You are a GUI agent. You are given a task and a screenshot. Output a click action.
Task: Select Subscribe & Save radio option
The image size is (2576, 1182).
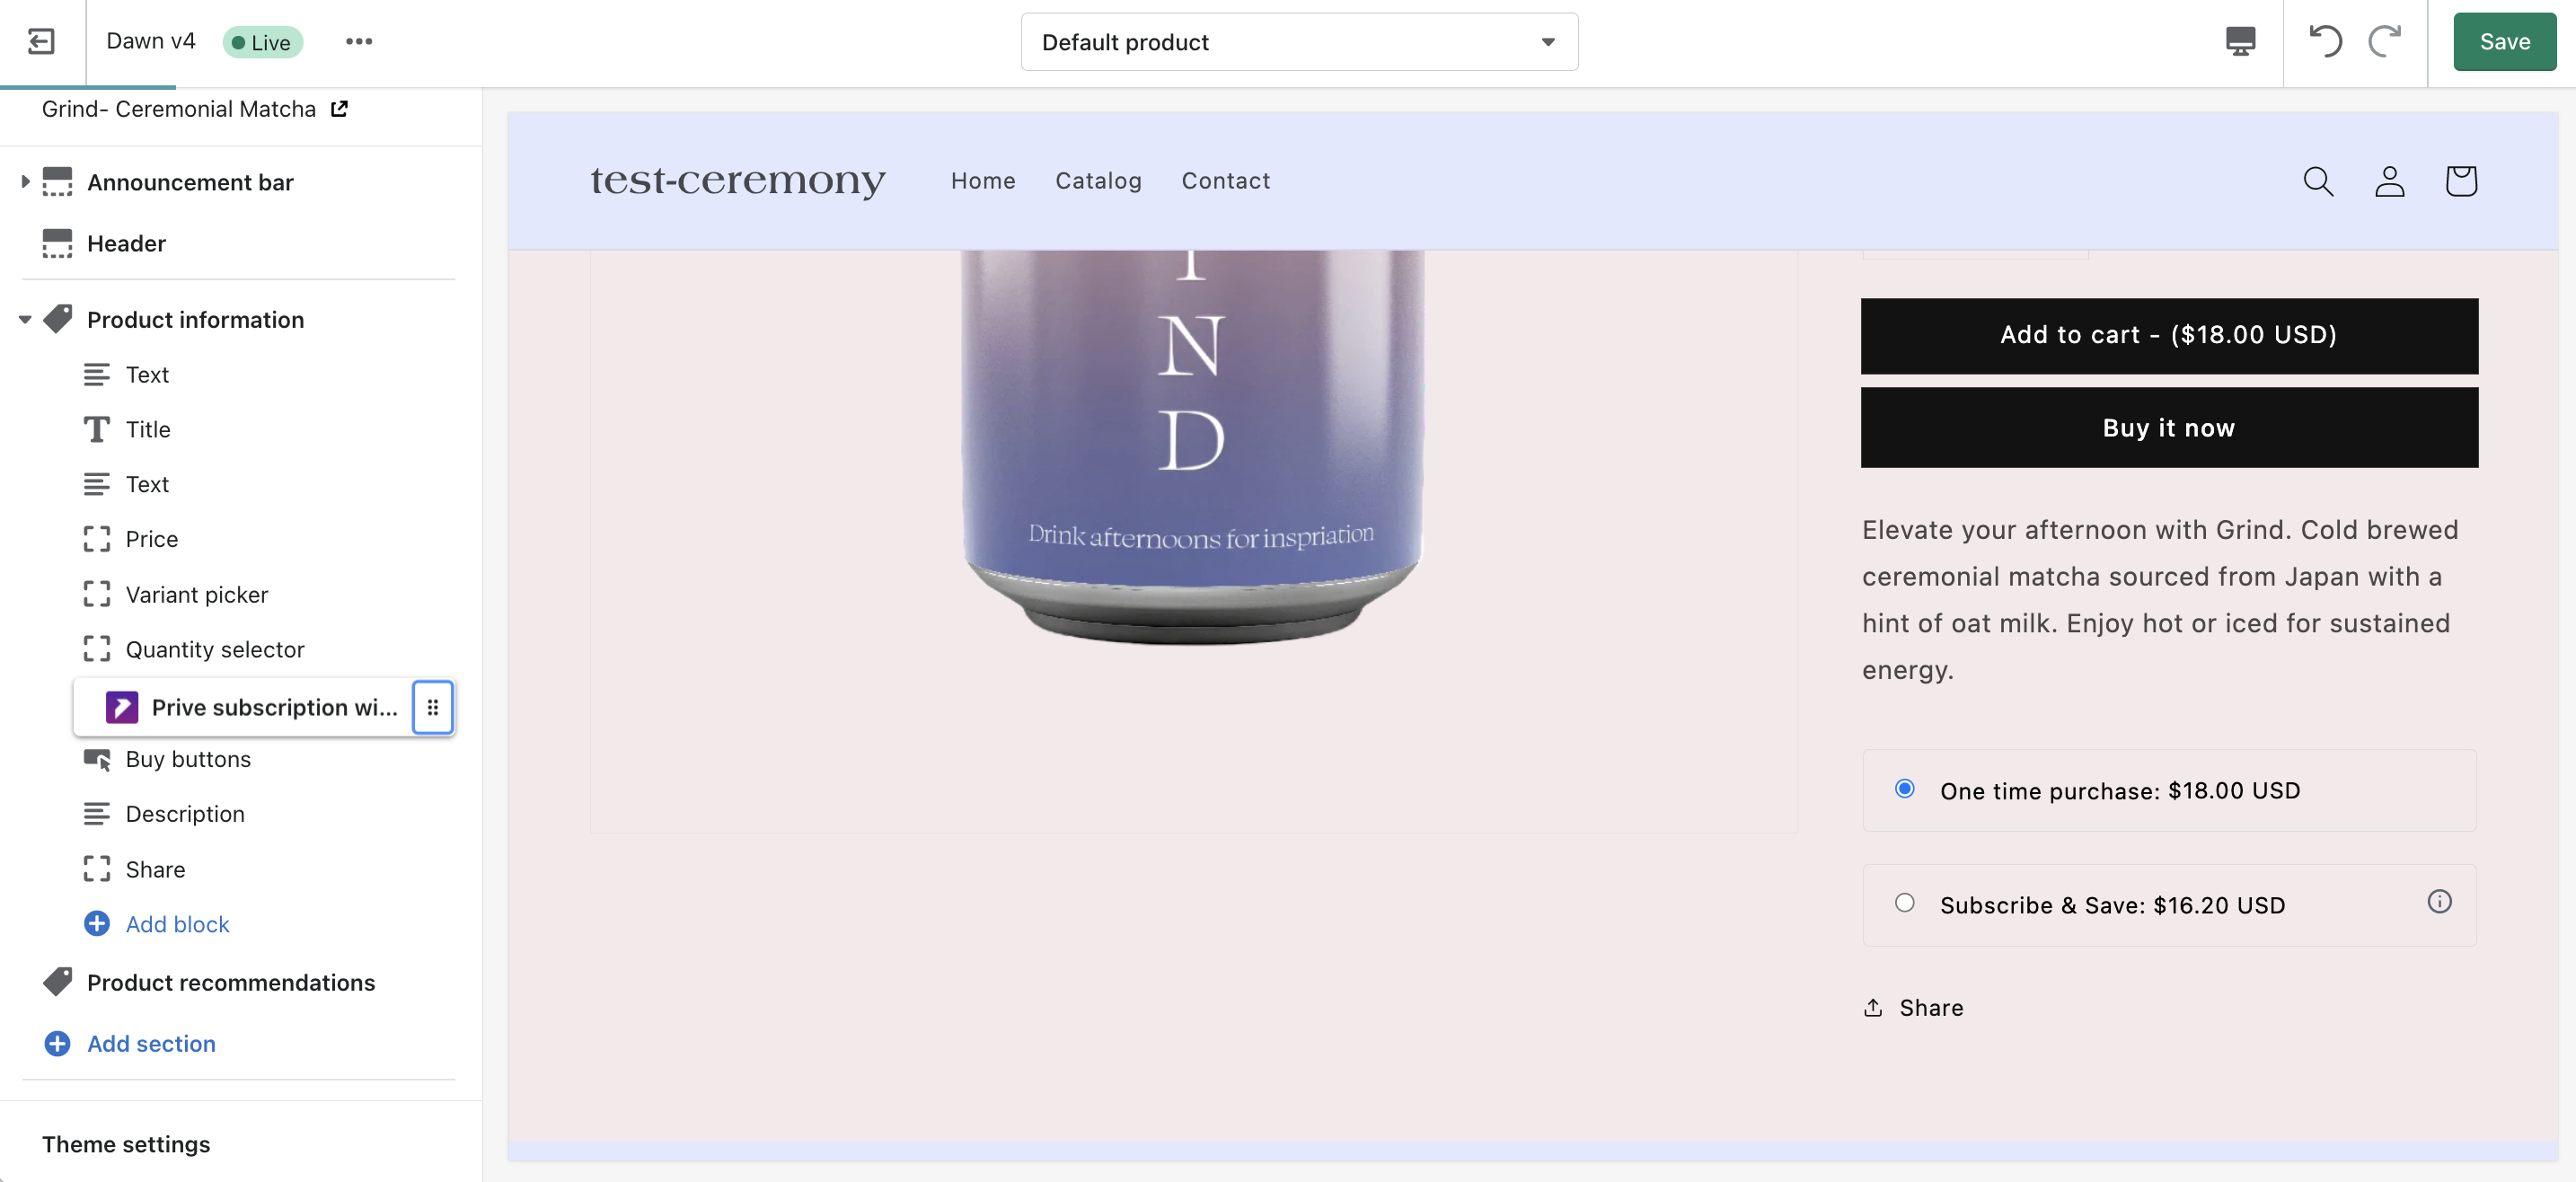pos(1905,903)
